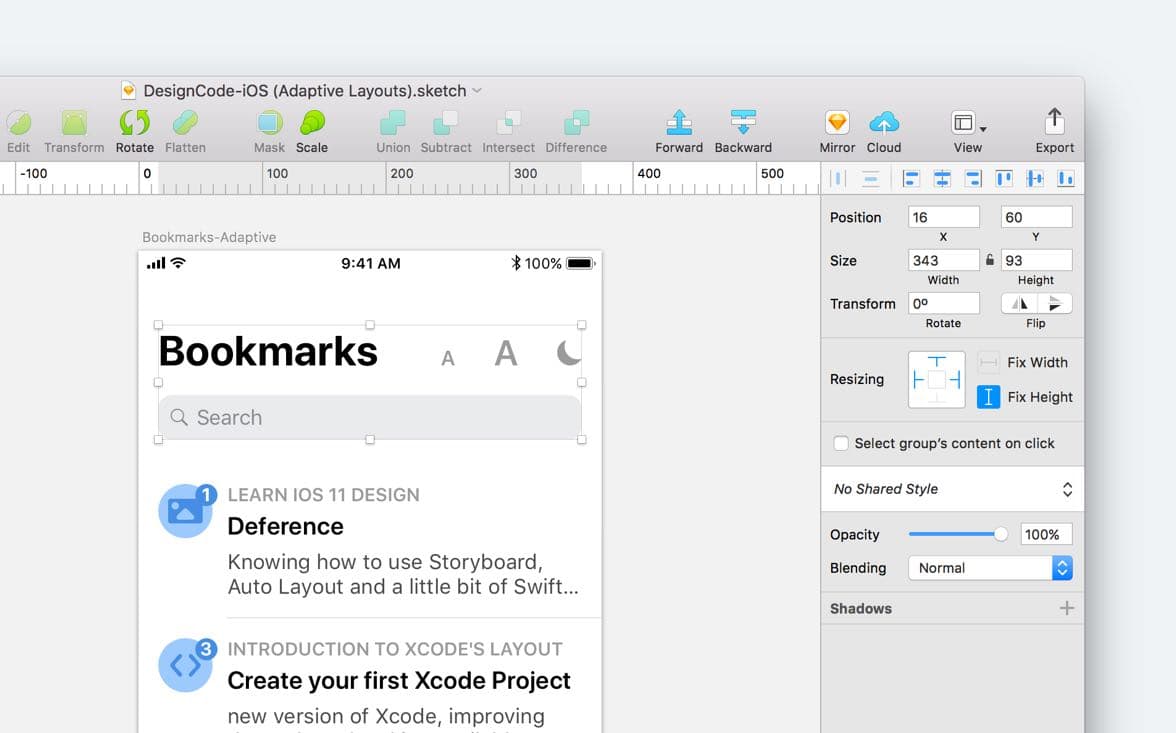Apply the Mask tool
The width and height of the screenshot is (1176, 733).
pyautogui.click(x=269, y=131)
